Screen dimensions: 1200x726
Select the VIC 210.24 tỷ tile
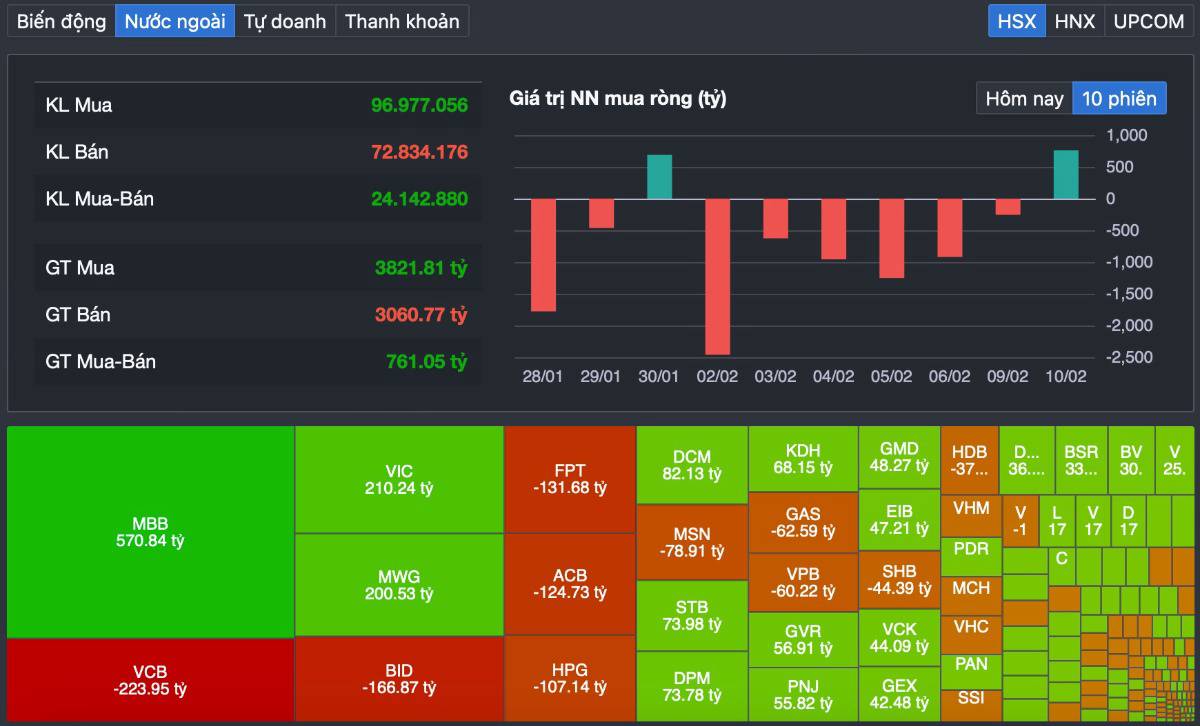(x=399, y=480)
